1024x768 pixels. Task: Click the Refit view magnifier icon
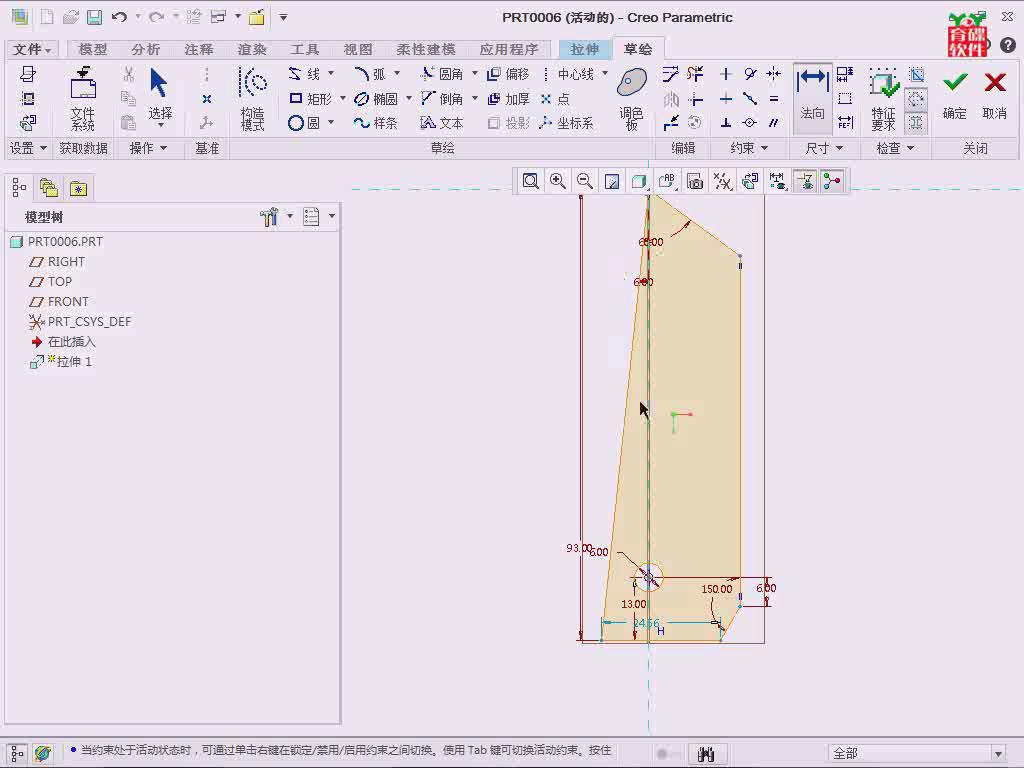(x=530, y=181)
